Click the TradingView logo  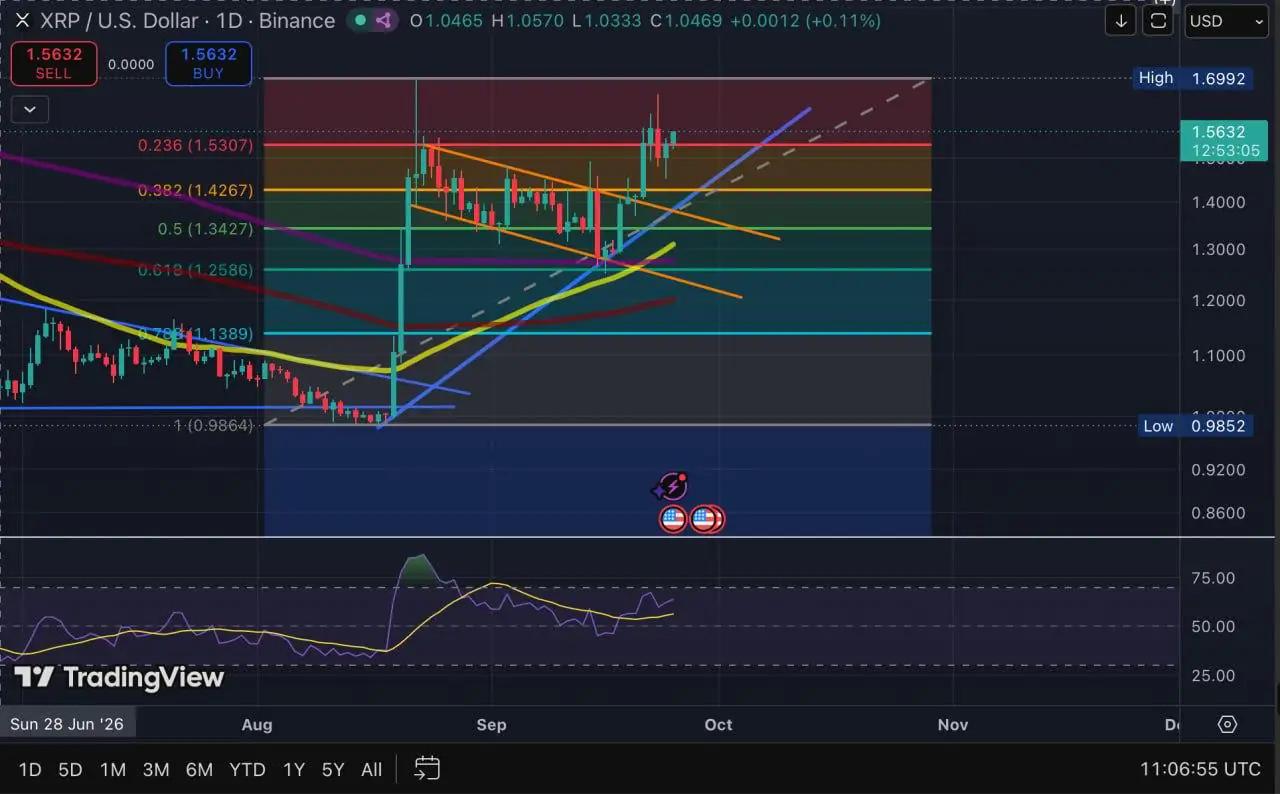point(120,677)
